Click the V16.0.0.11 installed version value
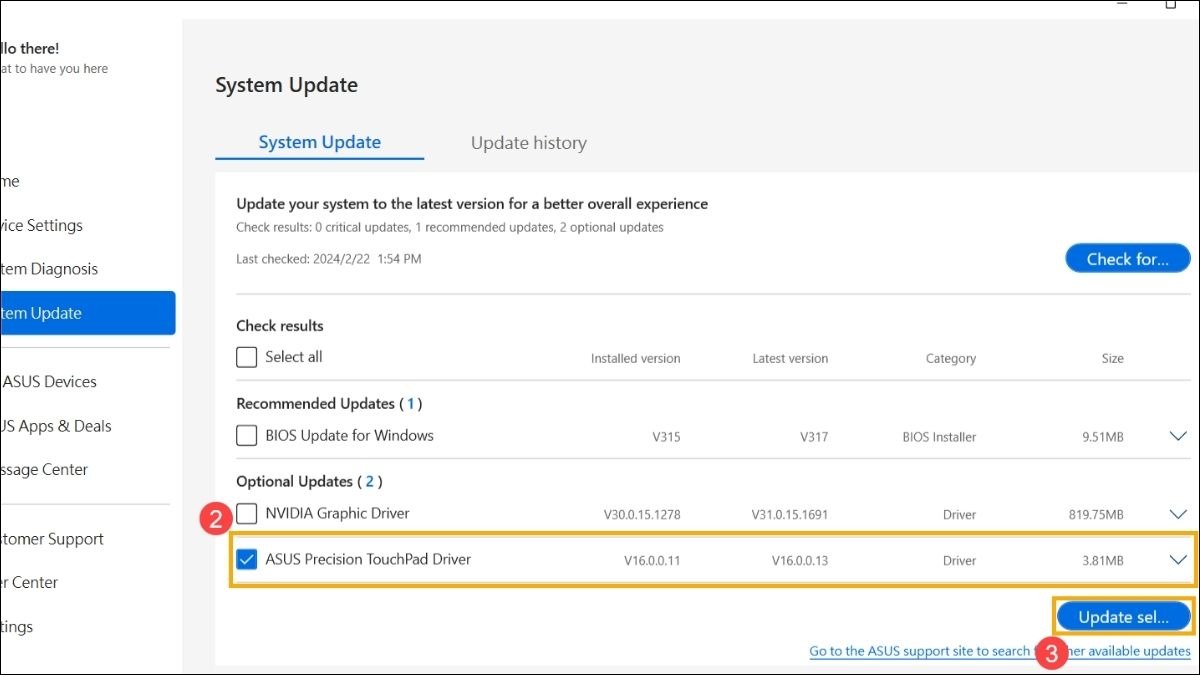Image resolution: width=1200 pixels, height=675 pixels. tap(651, 561)
